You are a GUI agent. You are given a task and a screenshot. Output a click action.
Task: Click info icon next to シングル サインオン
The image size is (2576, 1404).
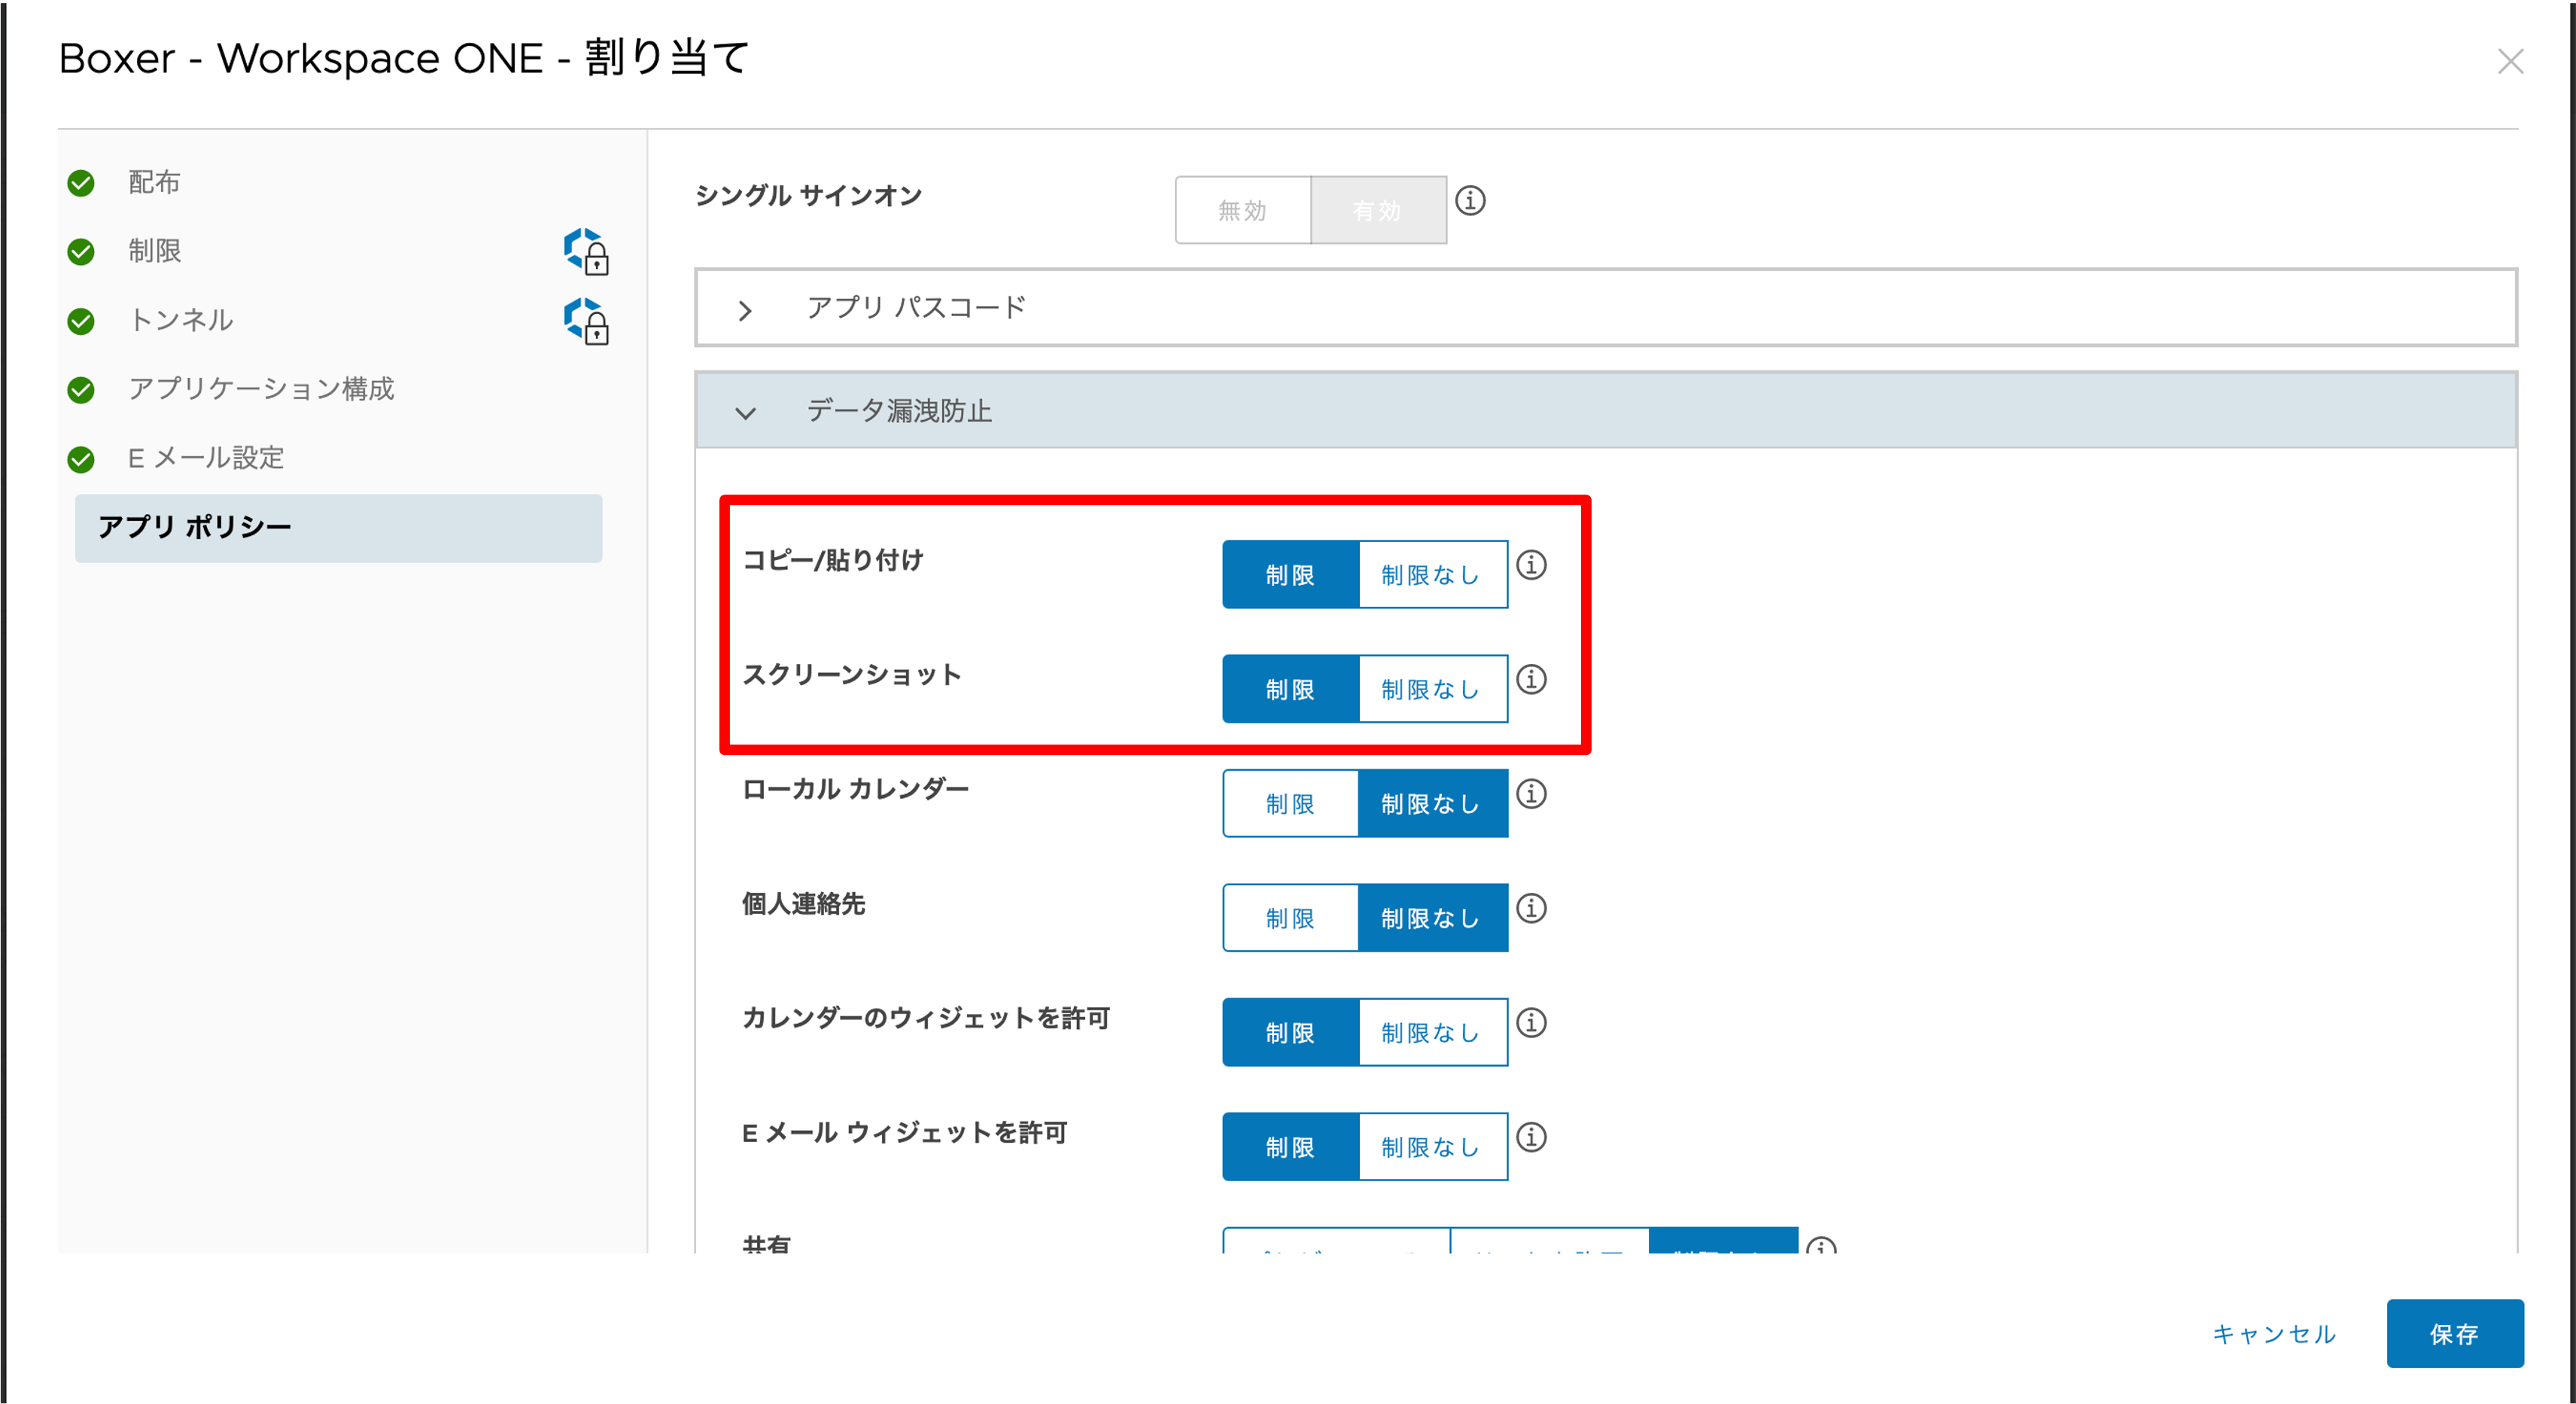pyautogui.click(x=1469, y=201)
